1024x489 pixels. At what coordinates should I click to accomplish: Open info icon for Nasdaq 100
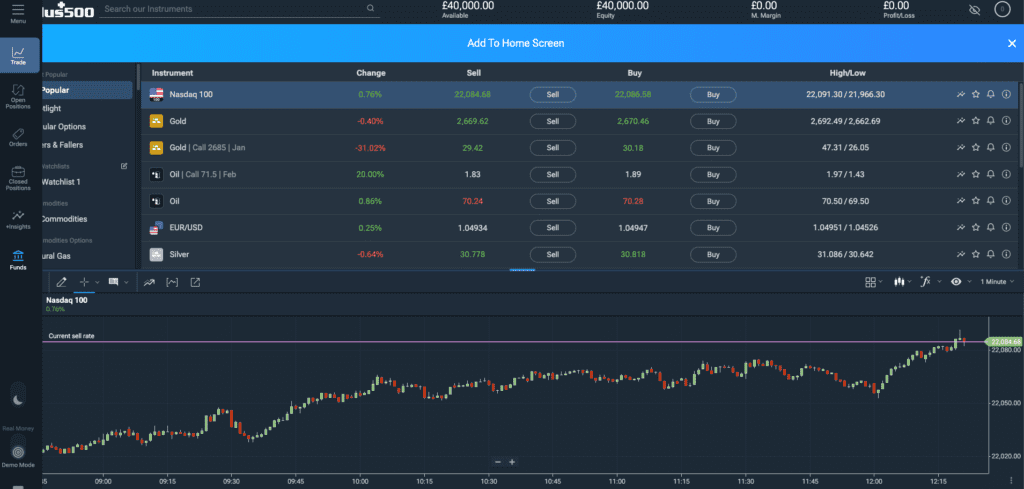1006,95
